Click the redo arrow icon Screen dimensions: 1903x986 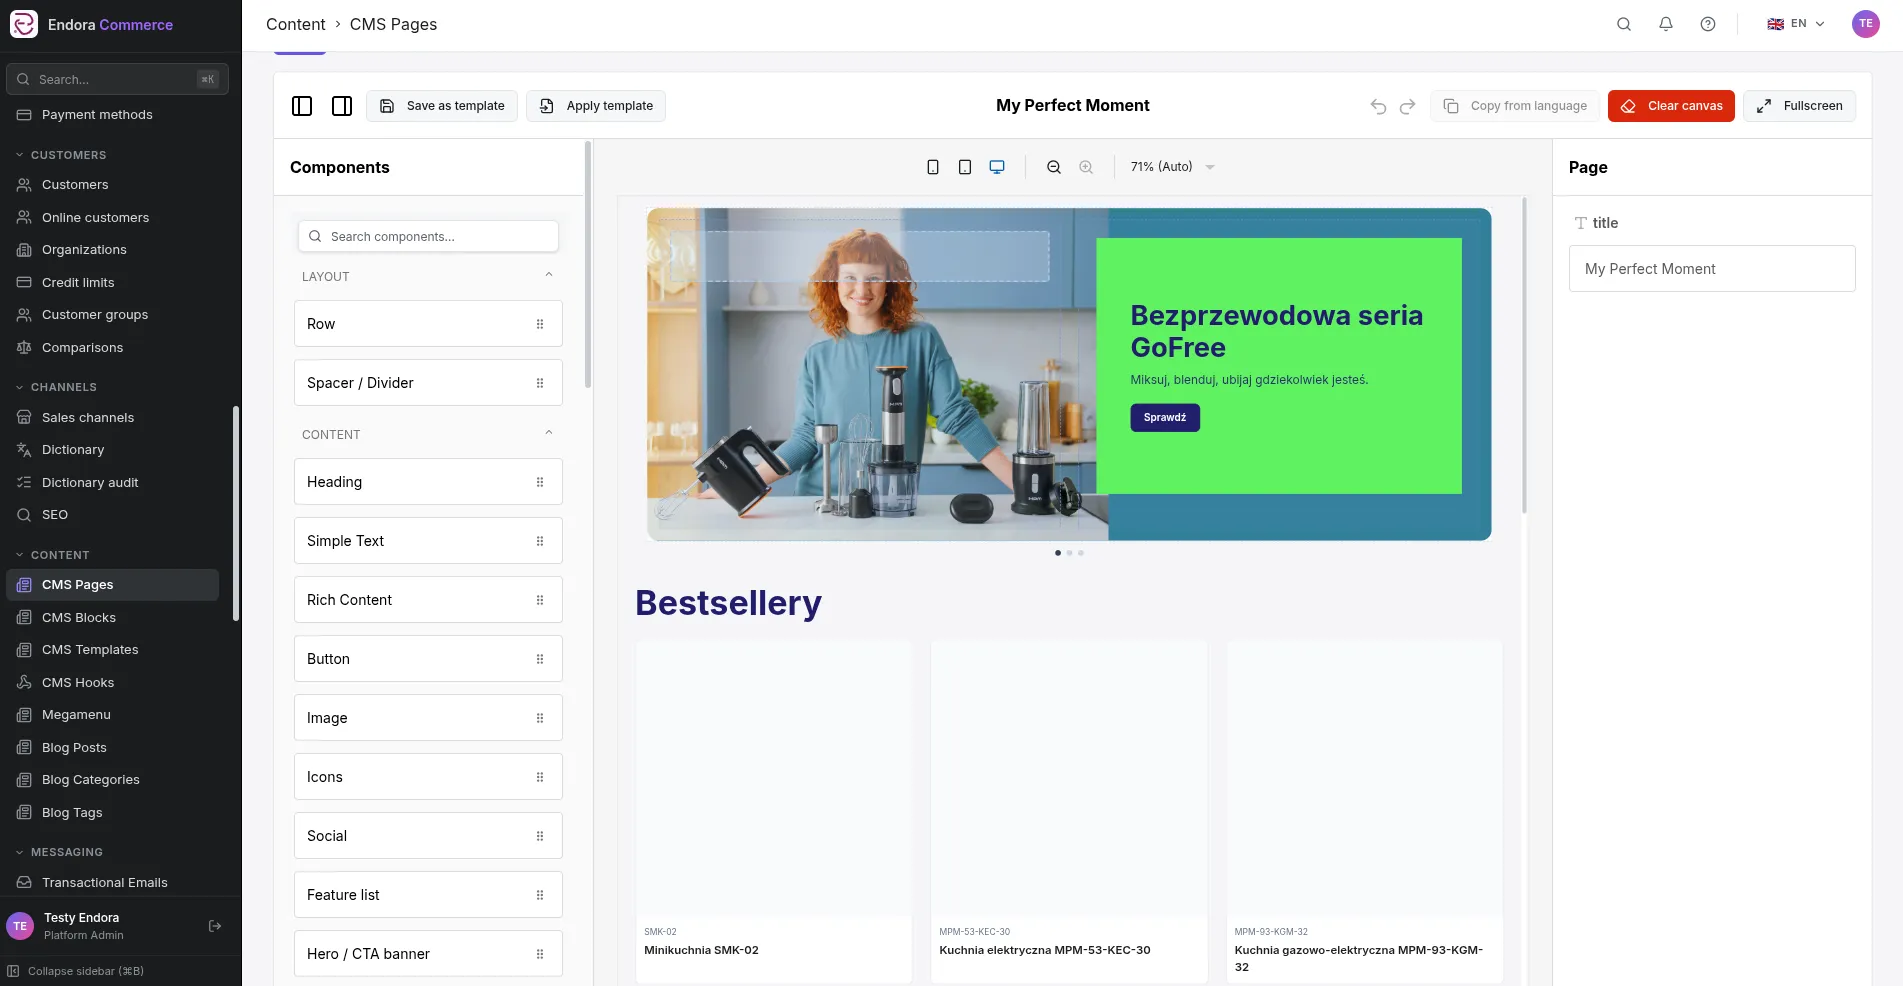[x=1407, y=106]
